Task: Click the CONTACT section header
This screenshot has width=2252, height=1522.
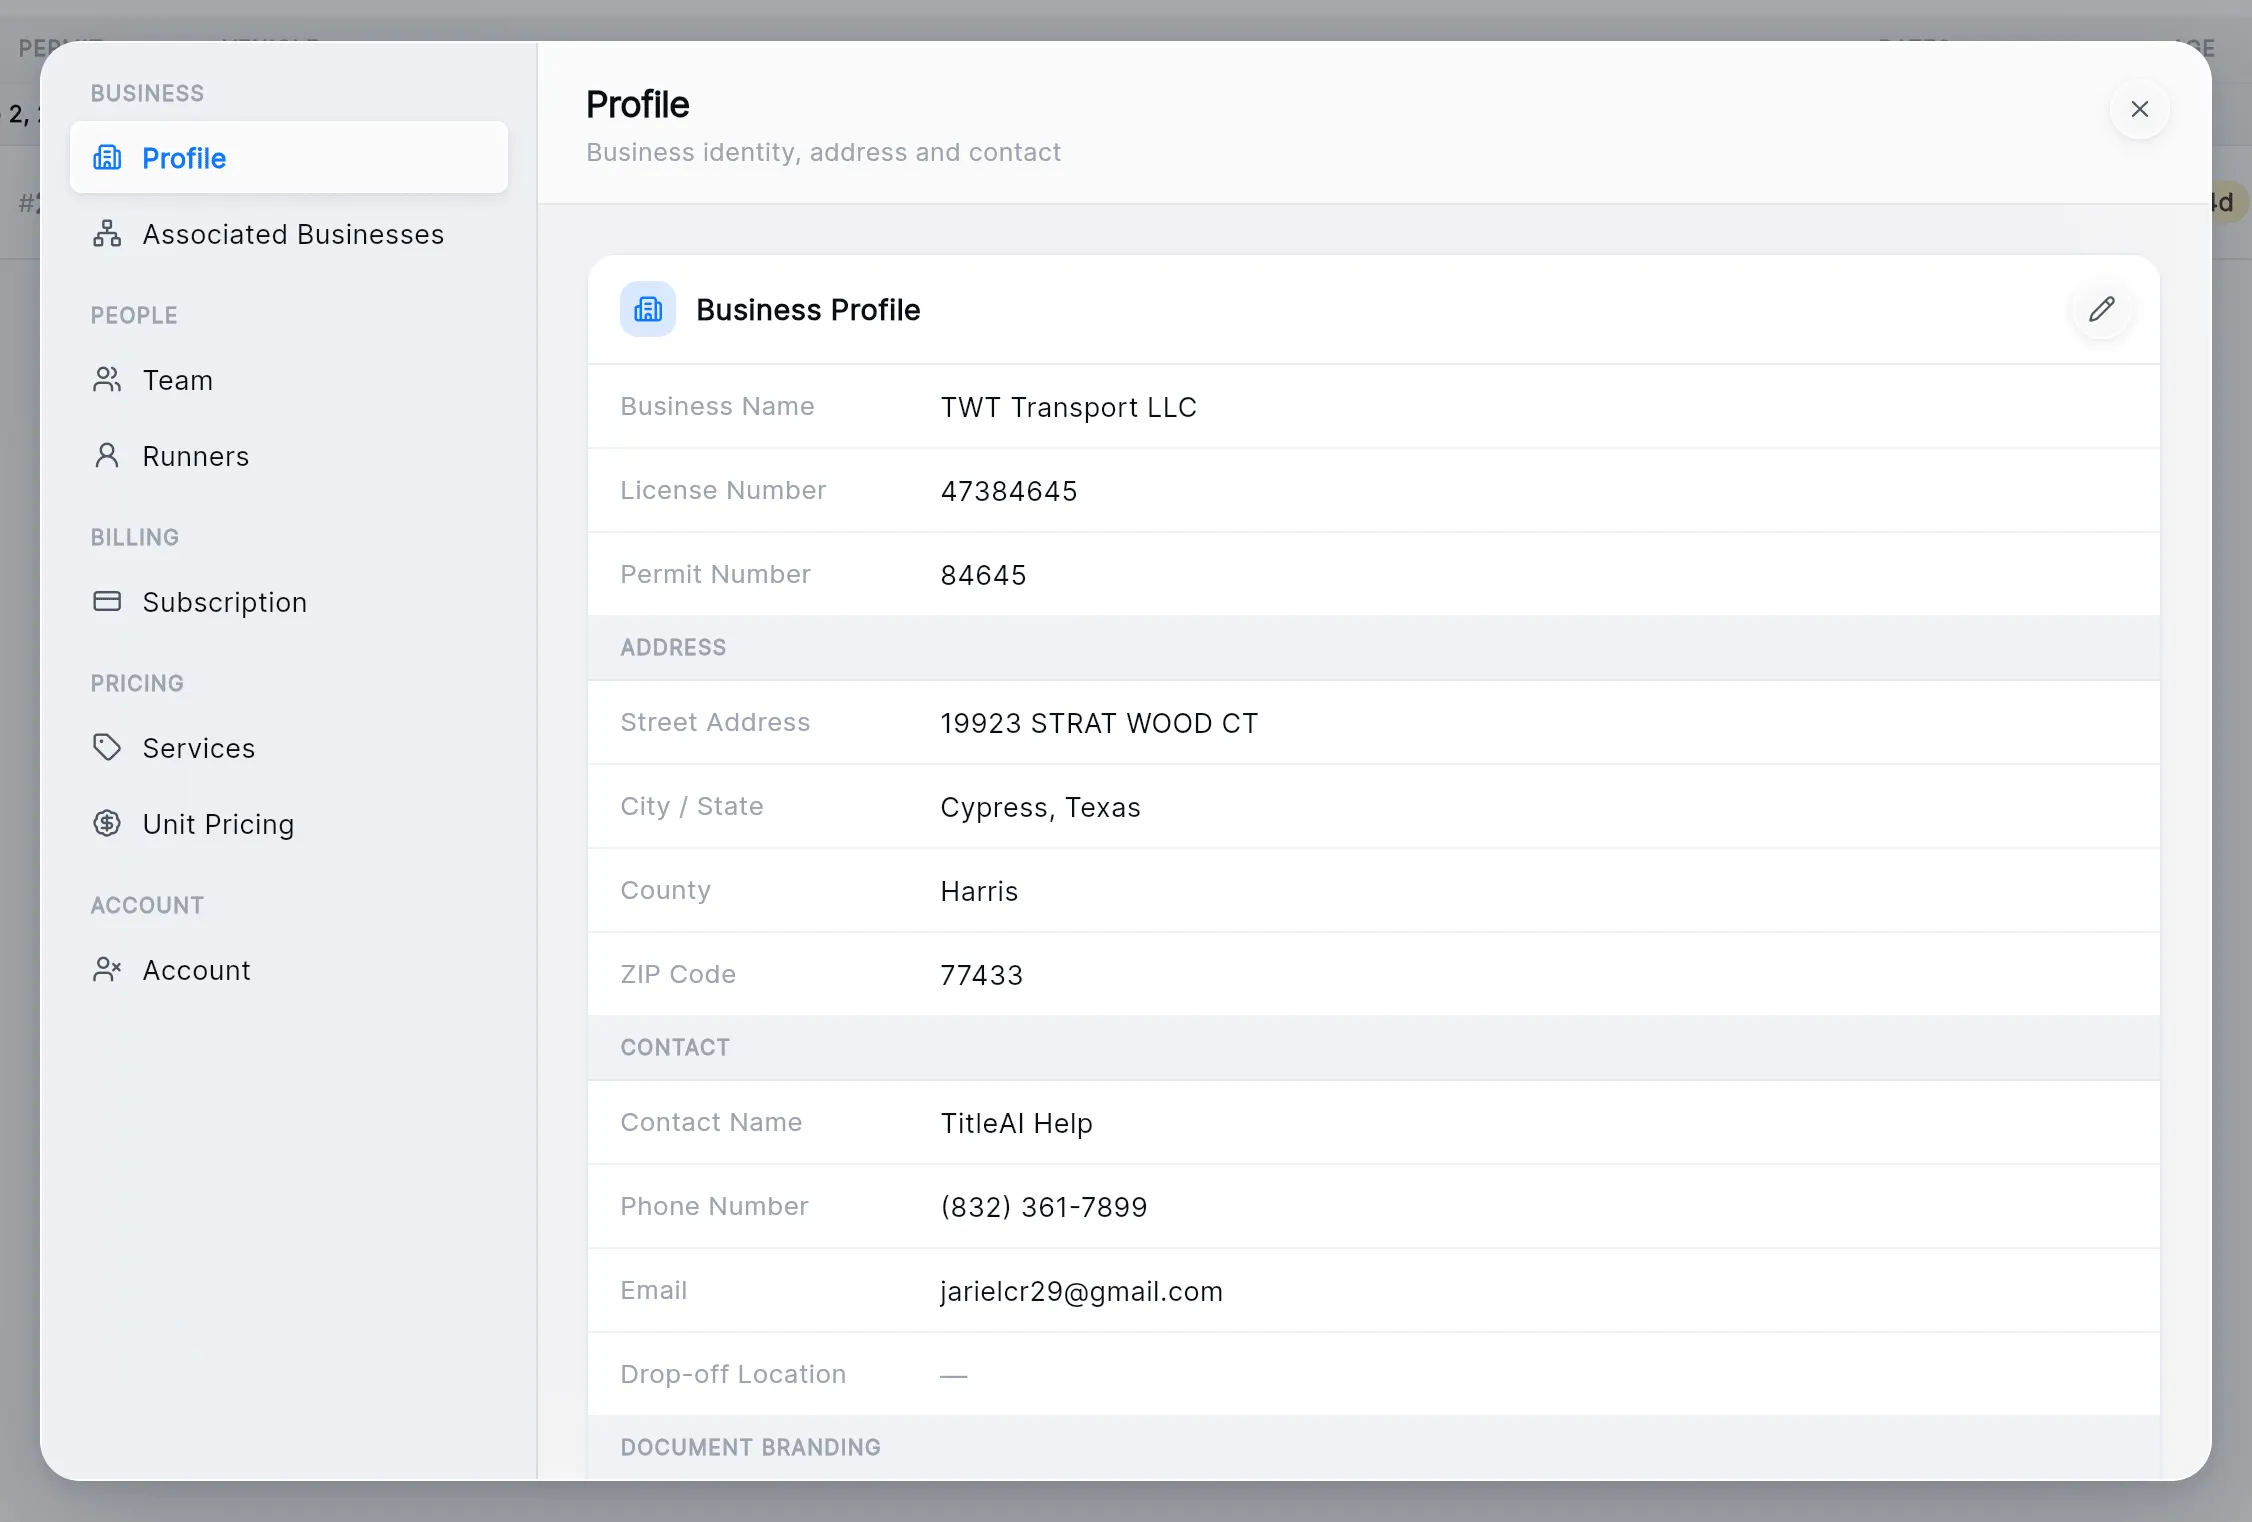Action: (675, 1047)
